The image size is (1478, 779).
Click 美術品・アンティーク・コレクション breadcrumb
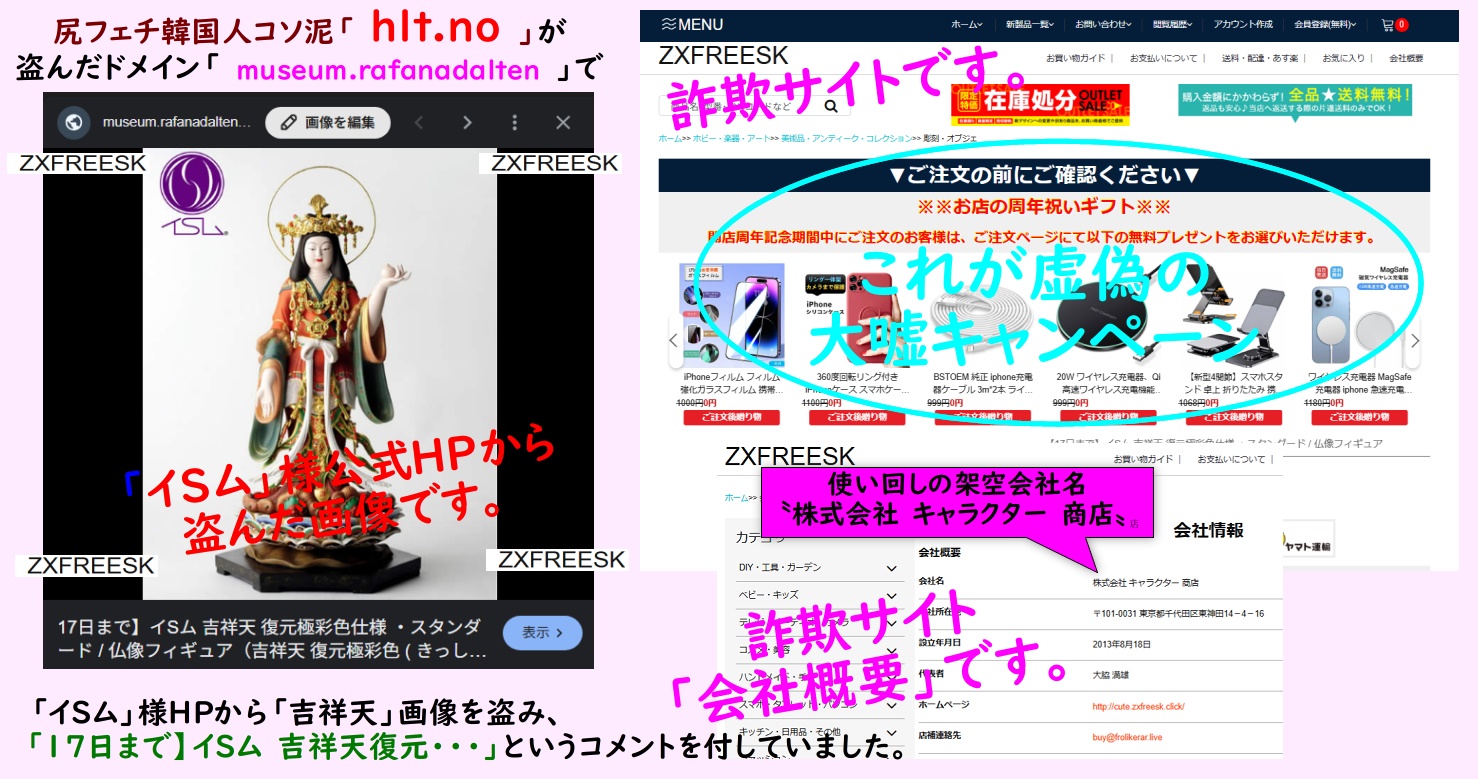(846, 138)
